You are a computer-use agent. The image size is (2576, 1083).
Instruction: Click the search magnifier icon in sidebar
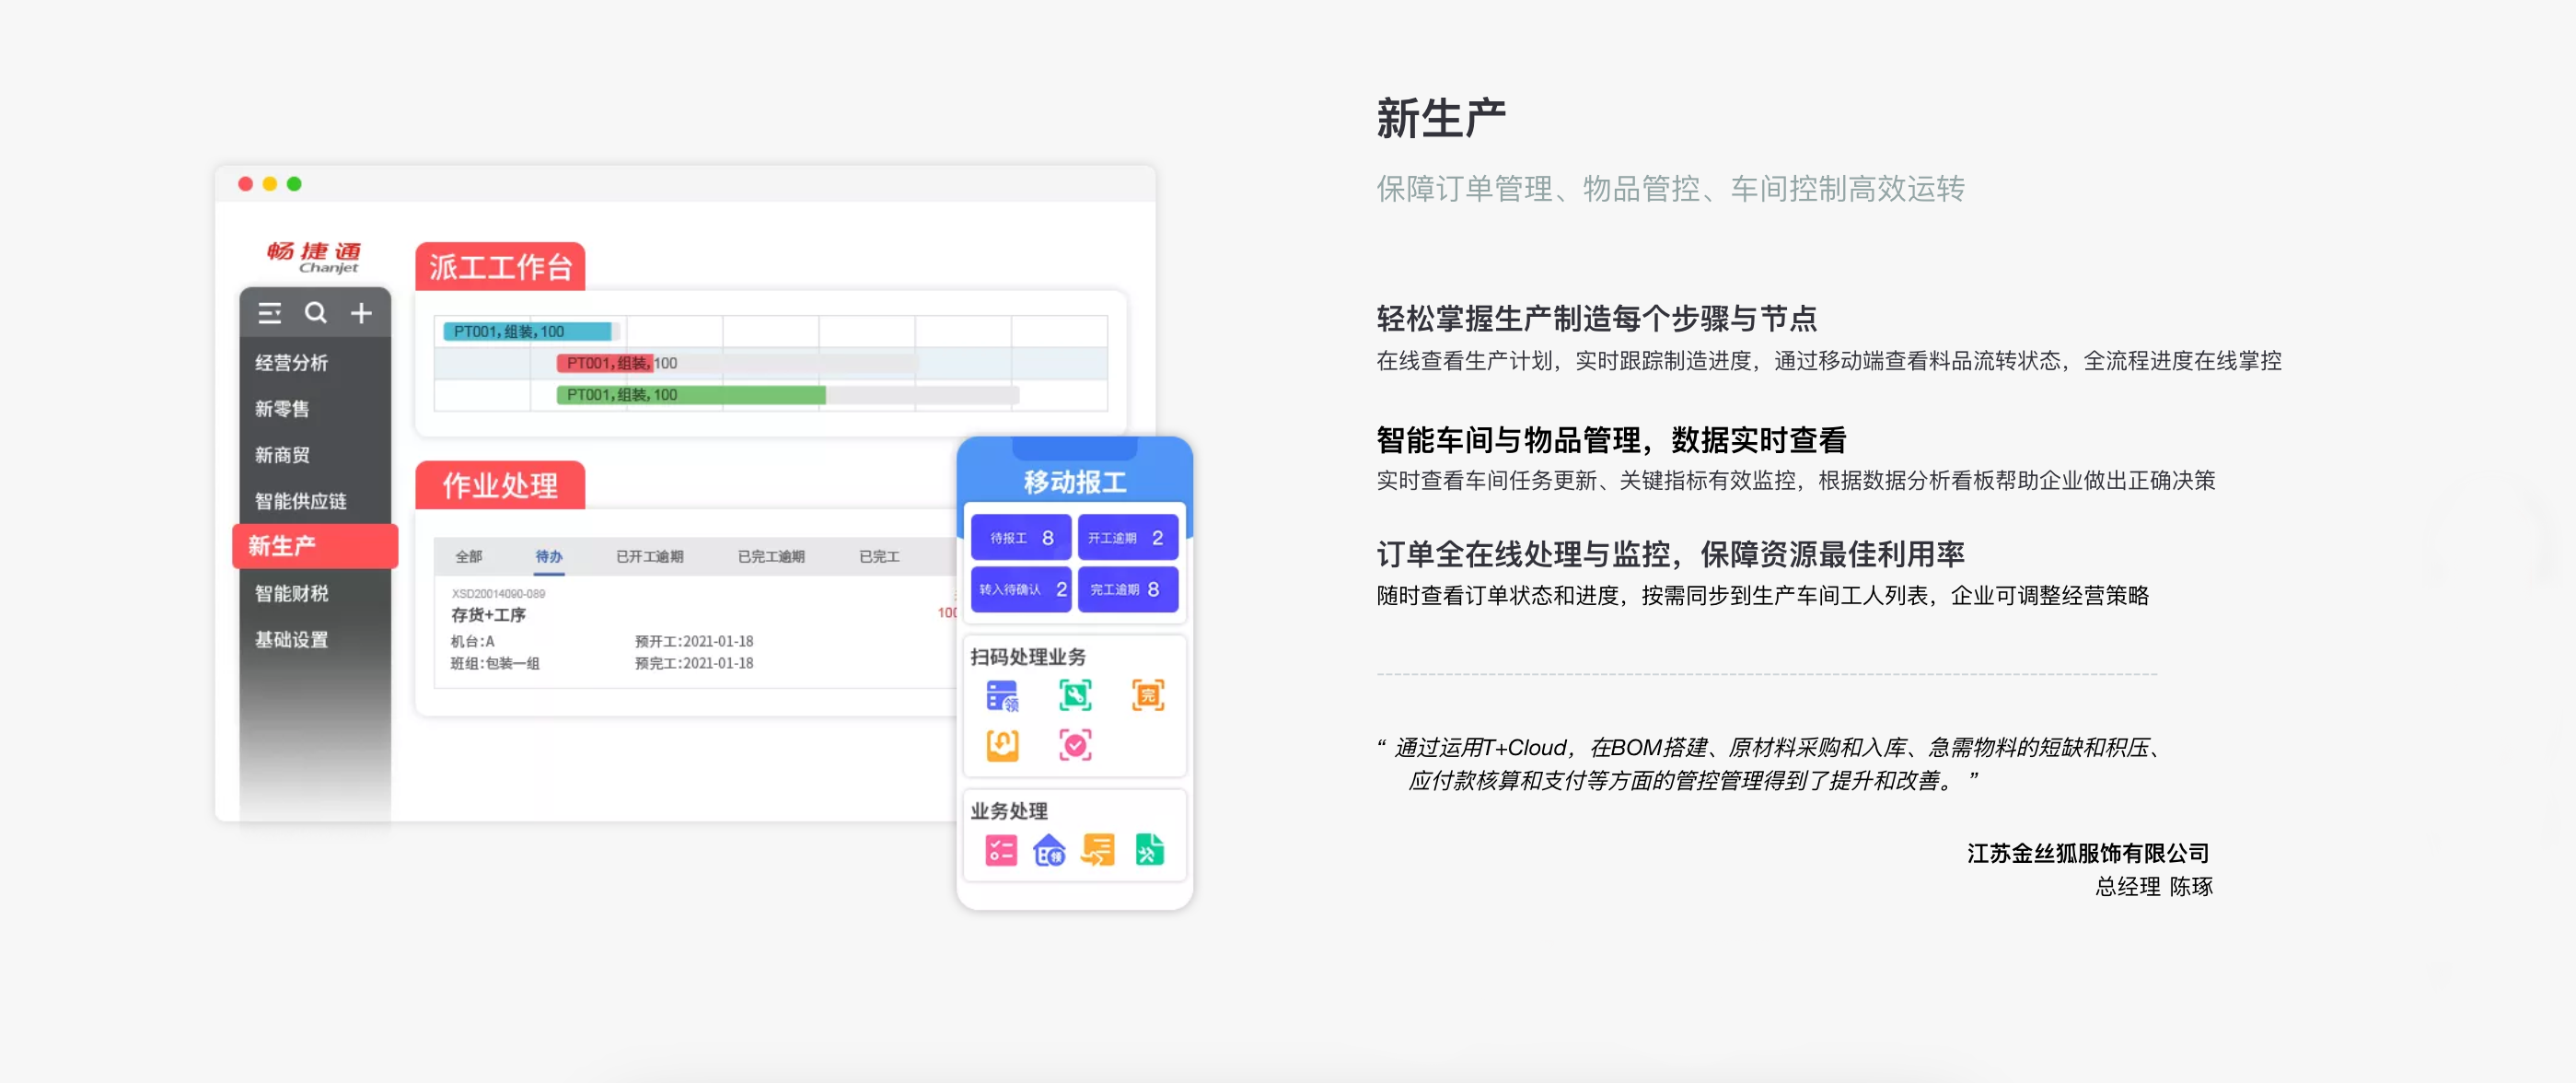(x=316, y=313)
